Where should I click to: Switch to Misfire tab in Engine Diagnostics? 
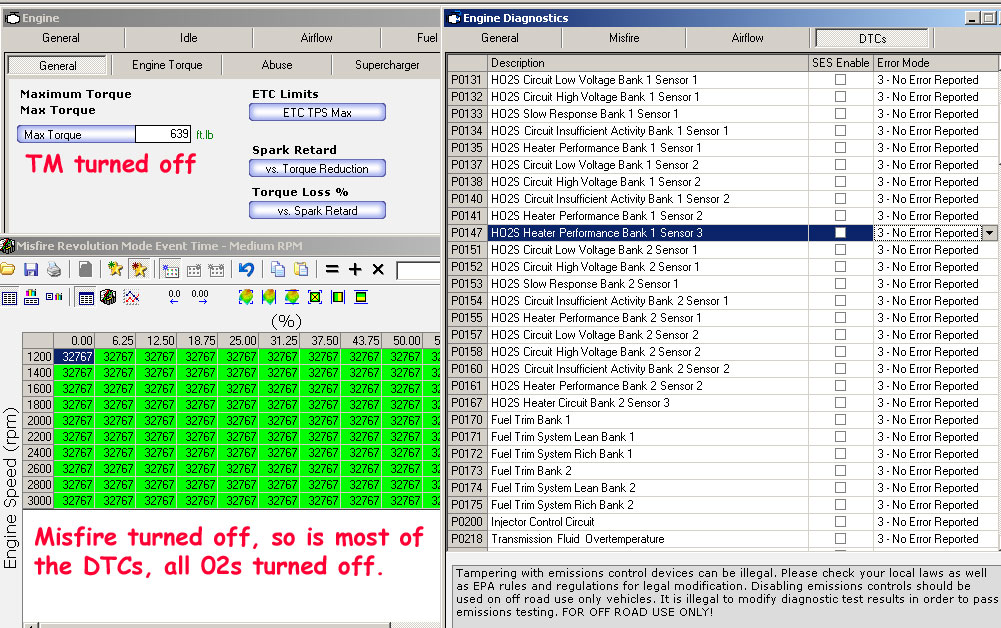click(623, 38)
